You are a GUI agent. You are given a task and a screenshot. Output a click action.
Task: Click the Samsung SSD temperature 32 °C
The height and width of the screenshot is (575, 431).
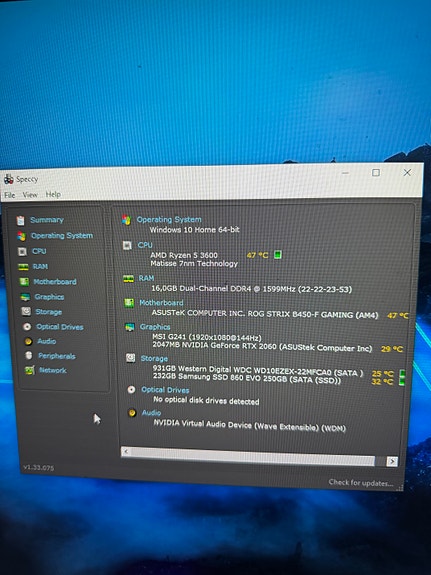click(383, 382)
